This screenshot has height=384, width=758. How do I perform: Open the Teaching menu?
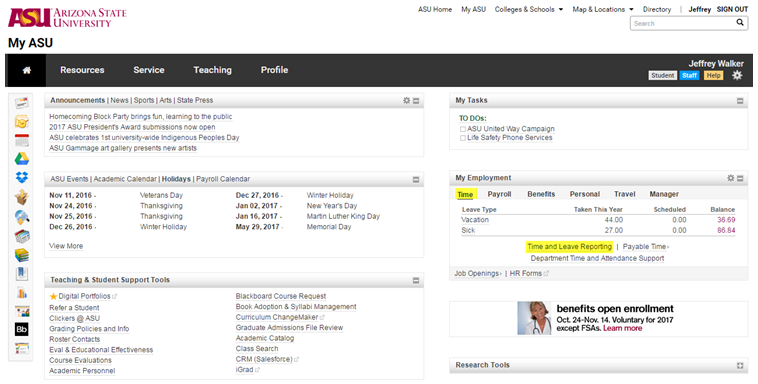(x=212, y=70)
